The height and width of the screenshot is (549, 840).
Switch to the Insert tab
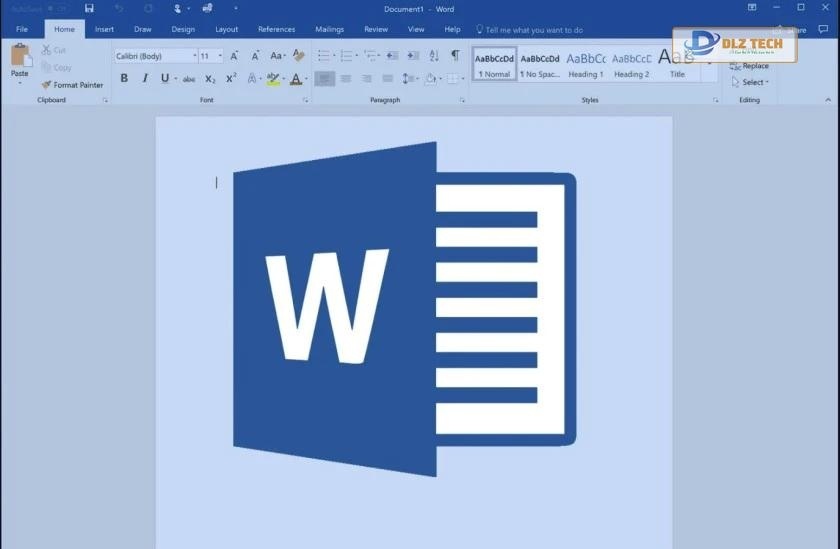pos(104,29)
